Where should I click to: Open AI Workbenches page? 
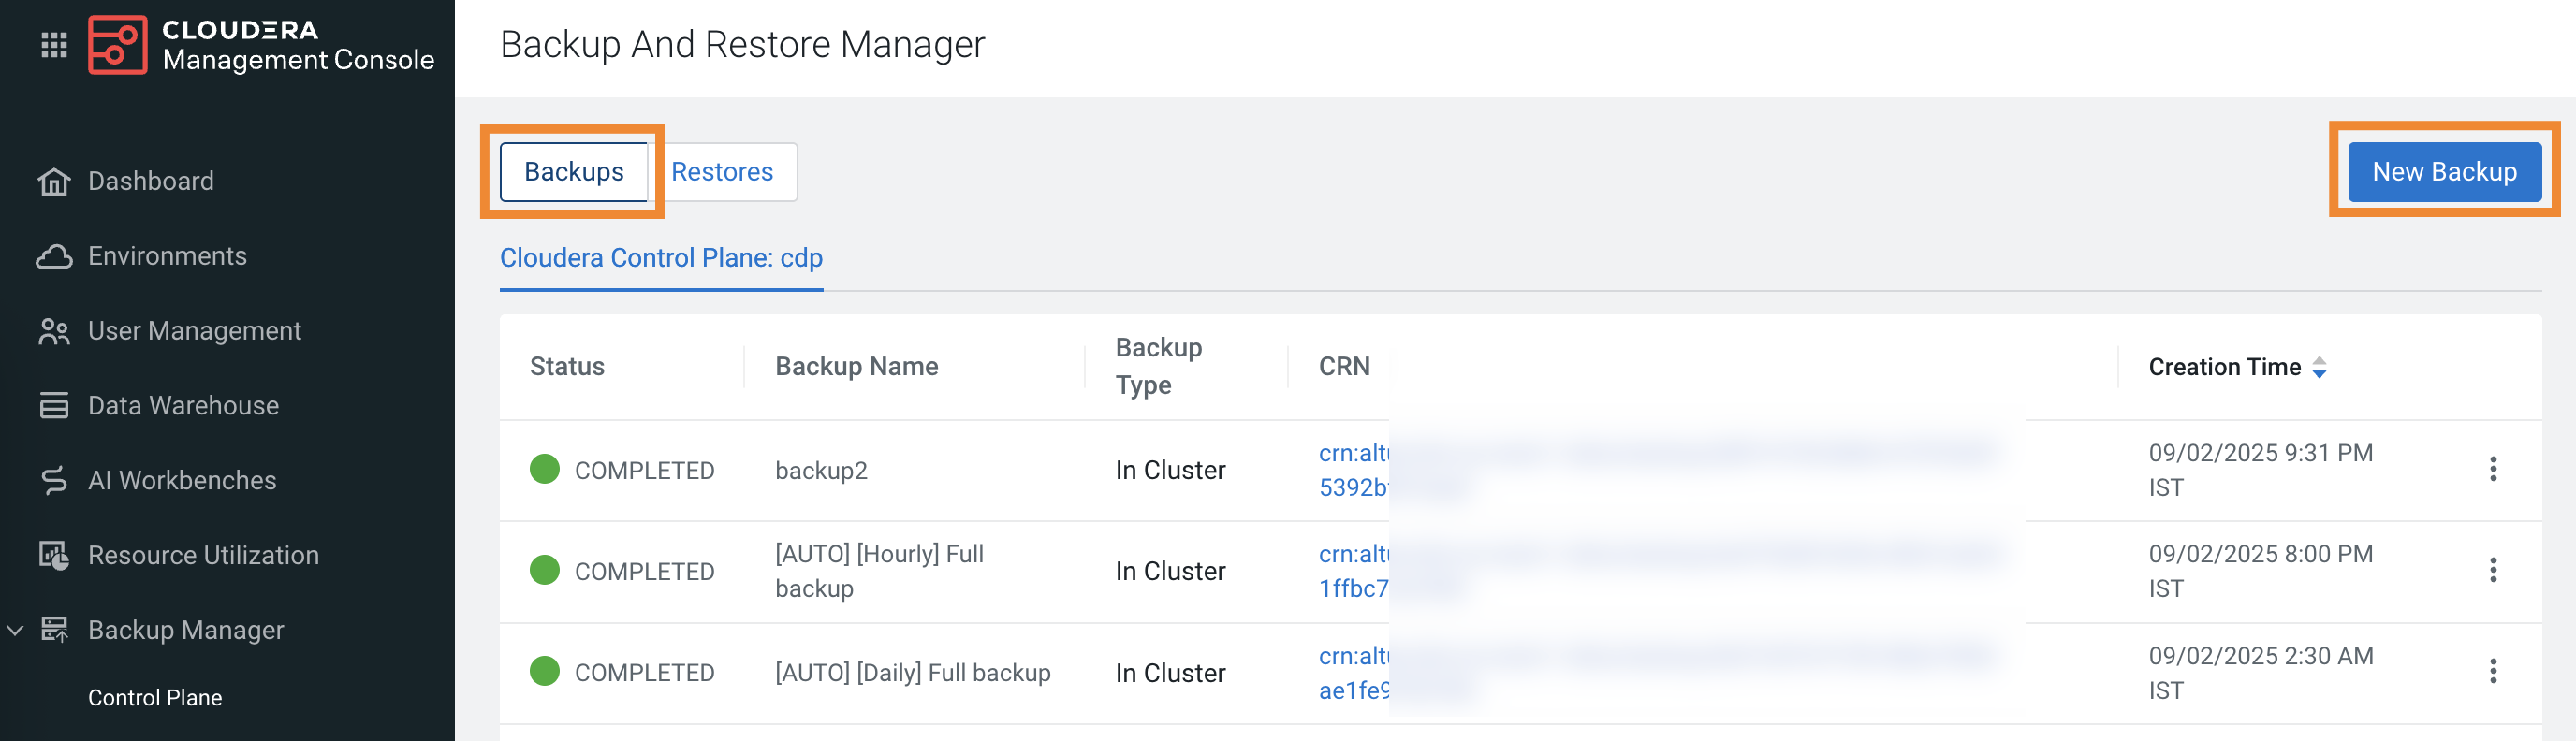point(182,481)
